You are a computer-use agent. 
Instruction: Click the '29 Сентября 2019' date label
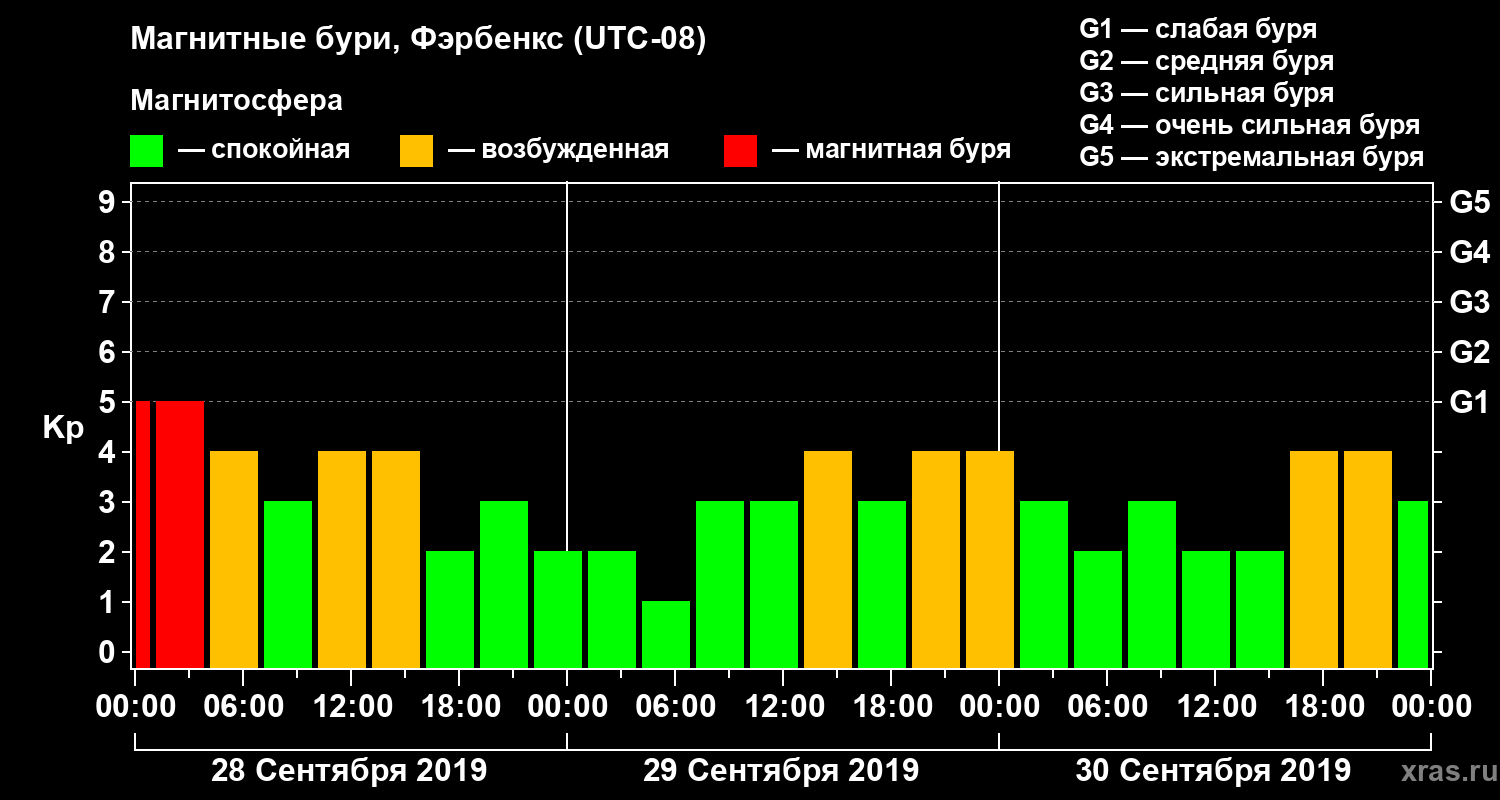[x=781, y=771]
